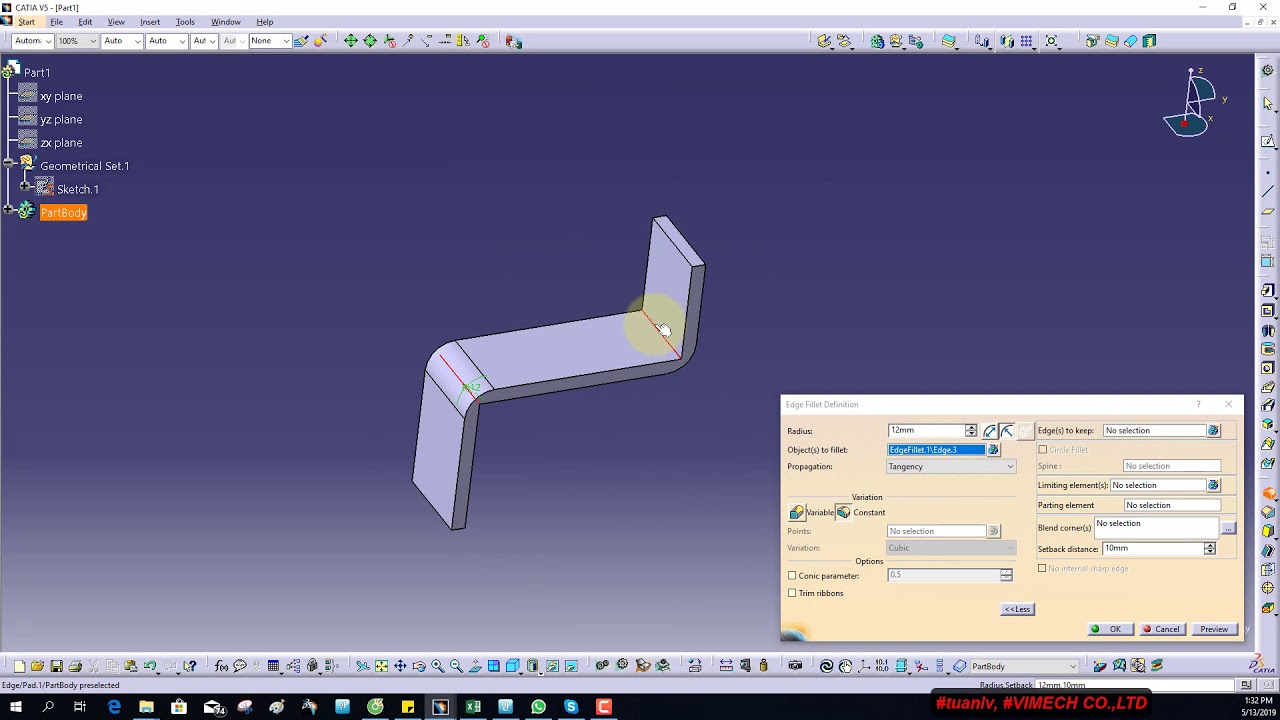Open the Propagation dropdown showing Tangency
The image size is (1280, 720).
pos(951,467)
